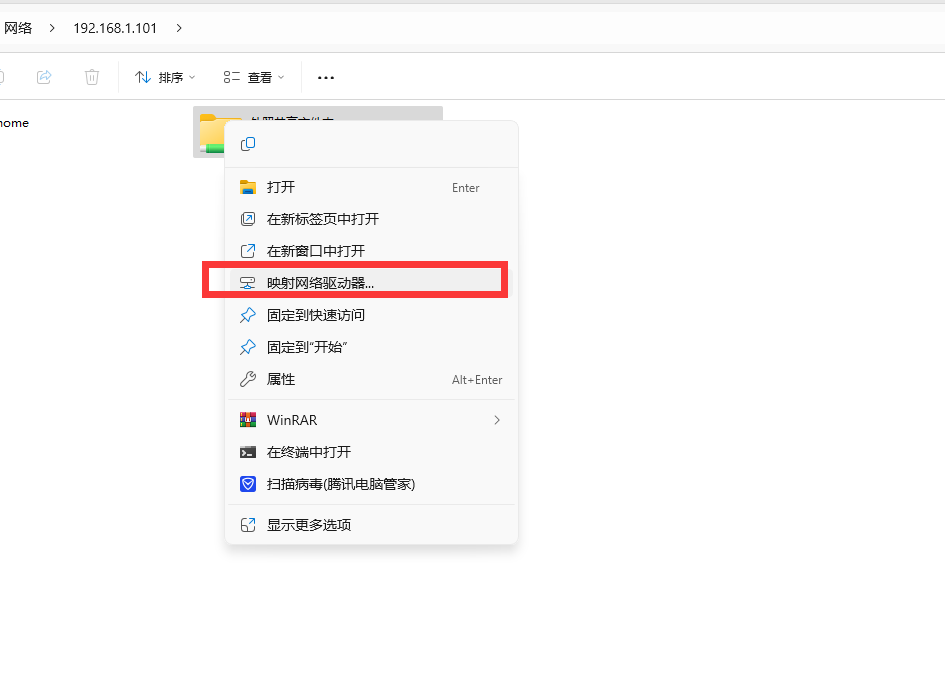Click the share icon in the toolbar
The image size is (945, 693).
point(44,77)
